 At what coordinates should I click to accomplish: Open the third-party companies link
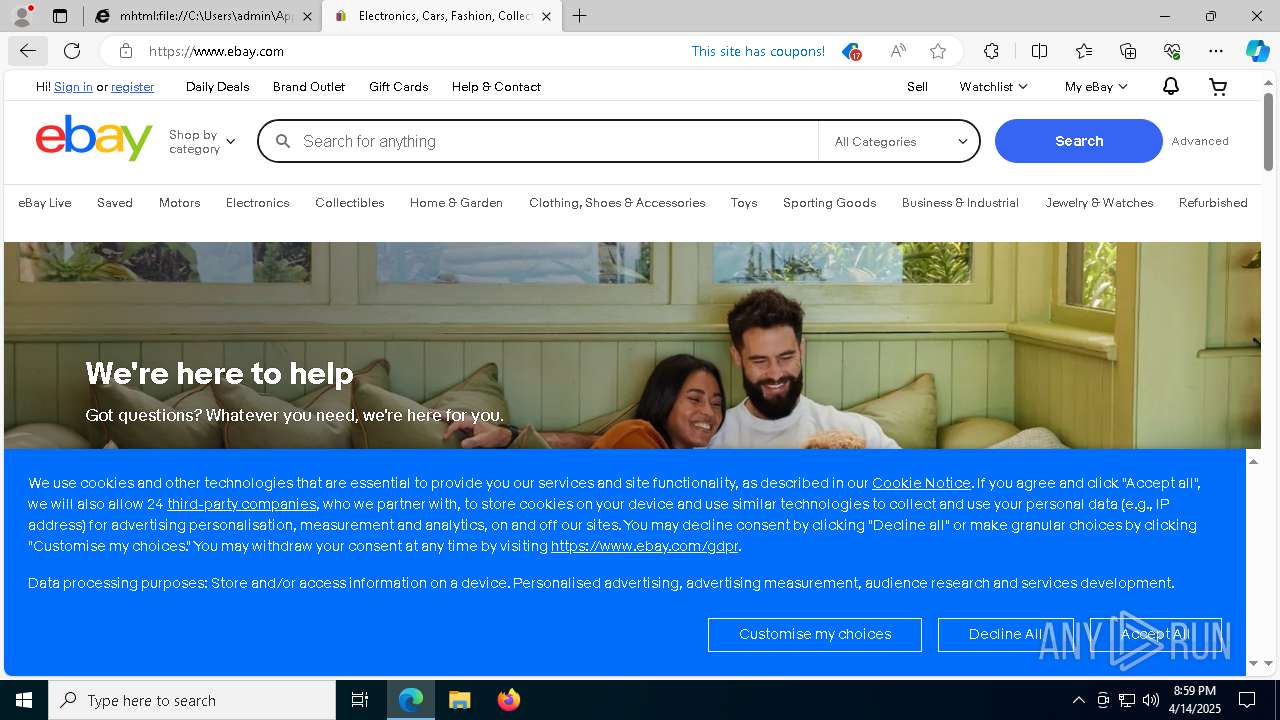(x=241, y=504)
